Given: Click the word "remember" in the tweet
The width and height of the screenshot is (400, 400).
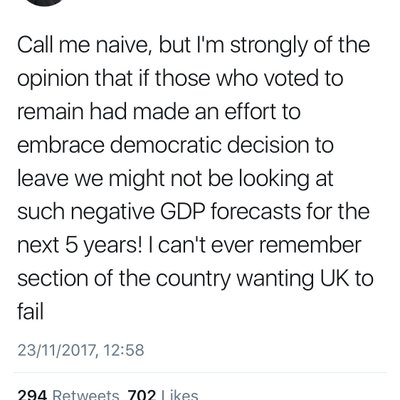Looking at the screenshot, I should tap(310, 245).
